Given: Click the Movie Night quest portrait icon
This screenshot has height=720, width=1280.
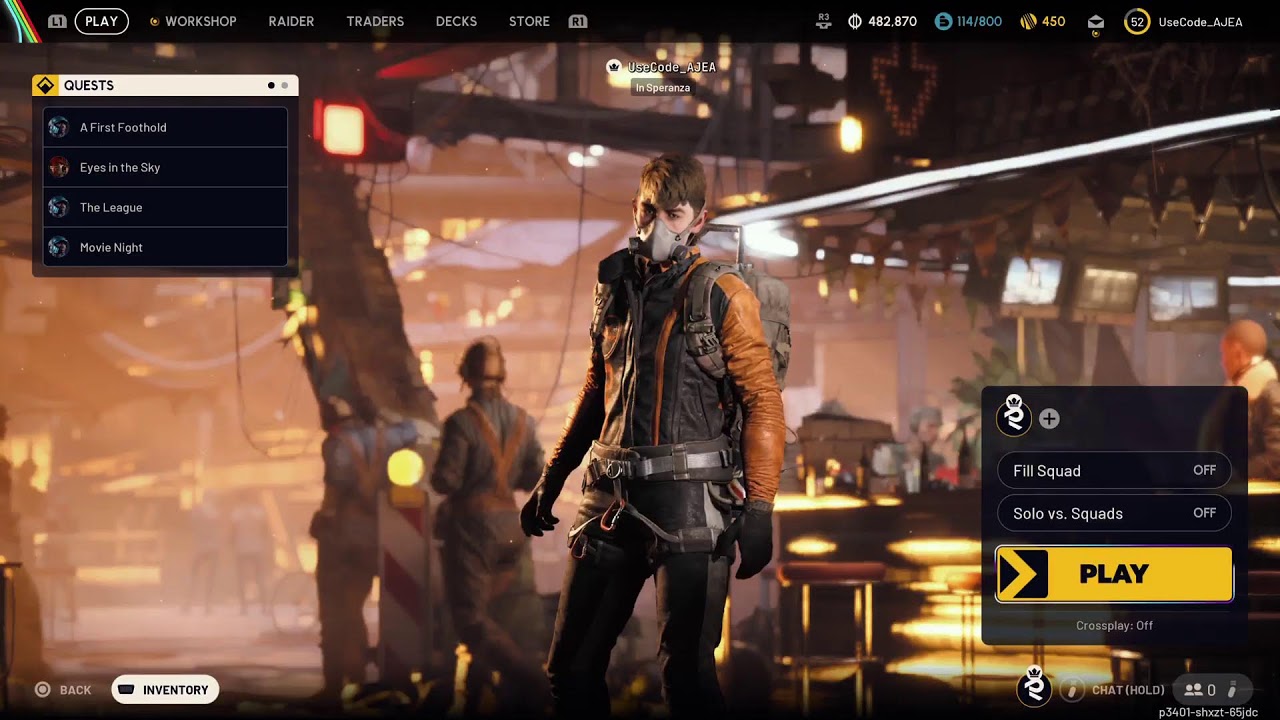Looking at the screenshot, I should [59, 247].
